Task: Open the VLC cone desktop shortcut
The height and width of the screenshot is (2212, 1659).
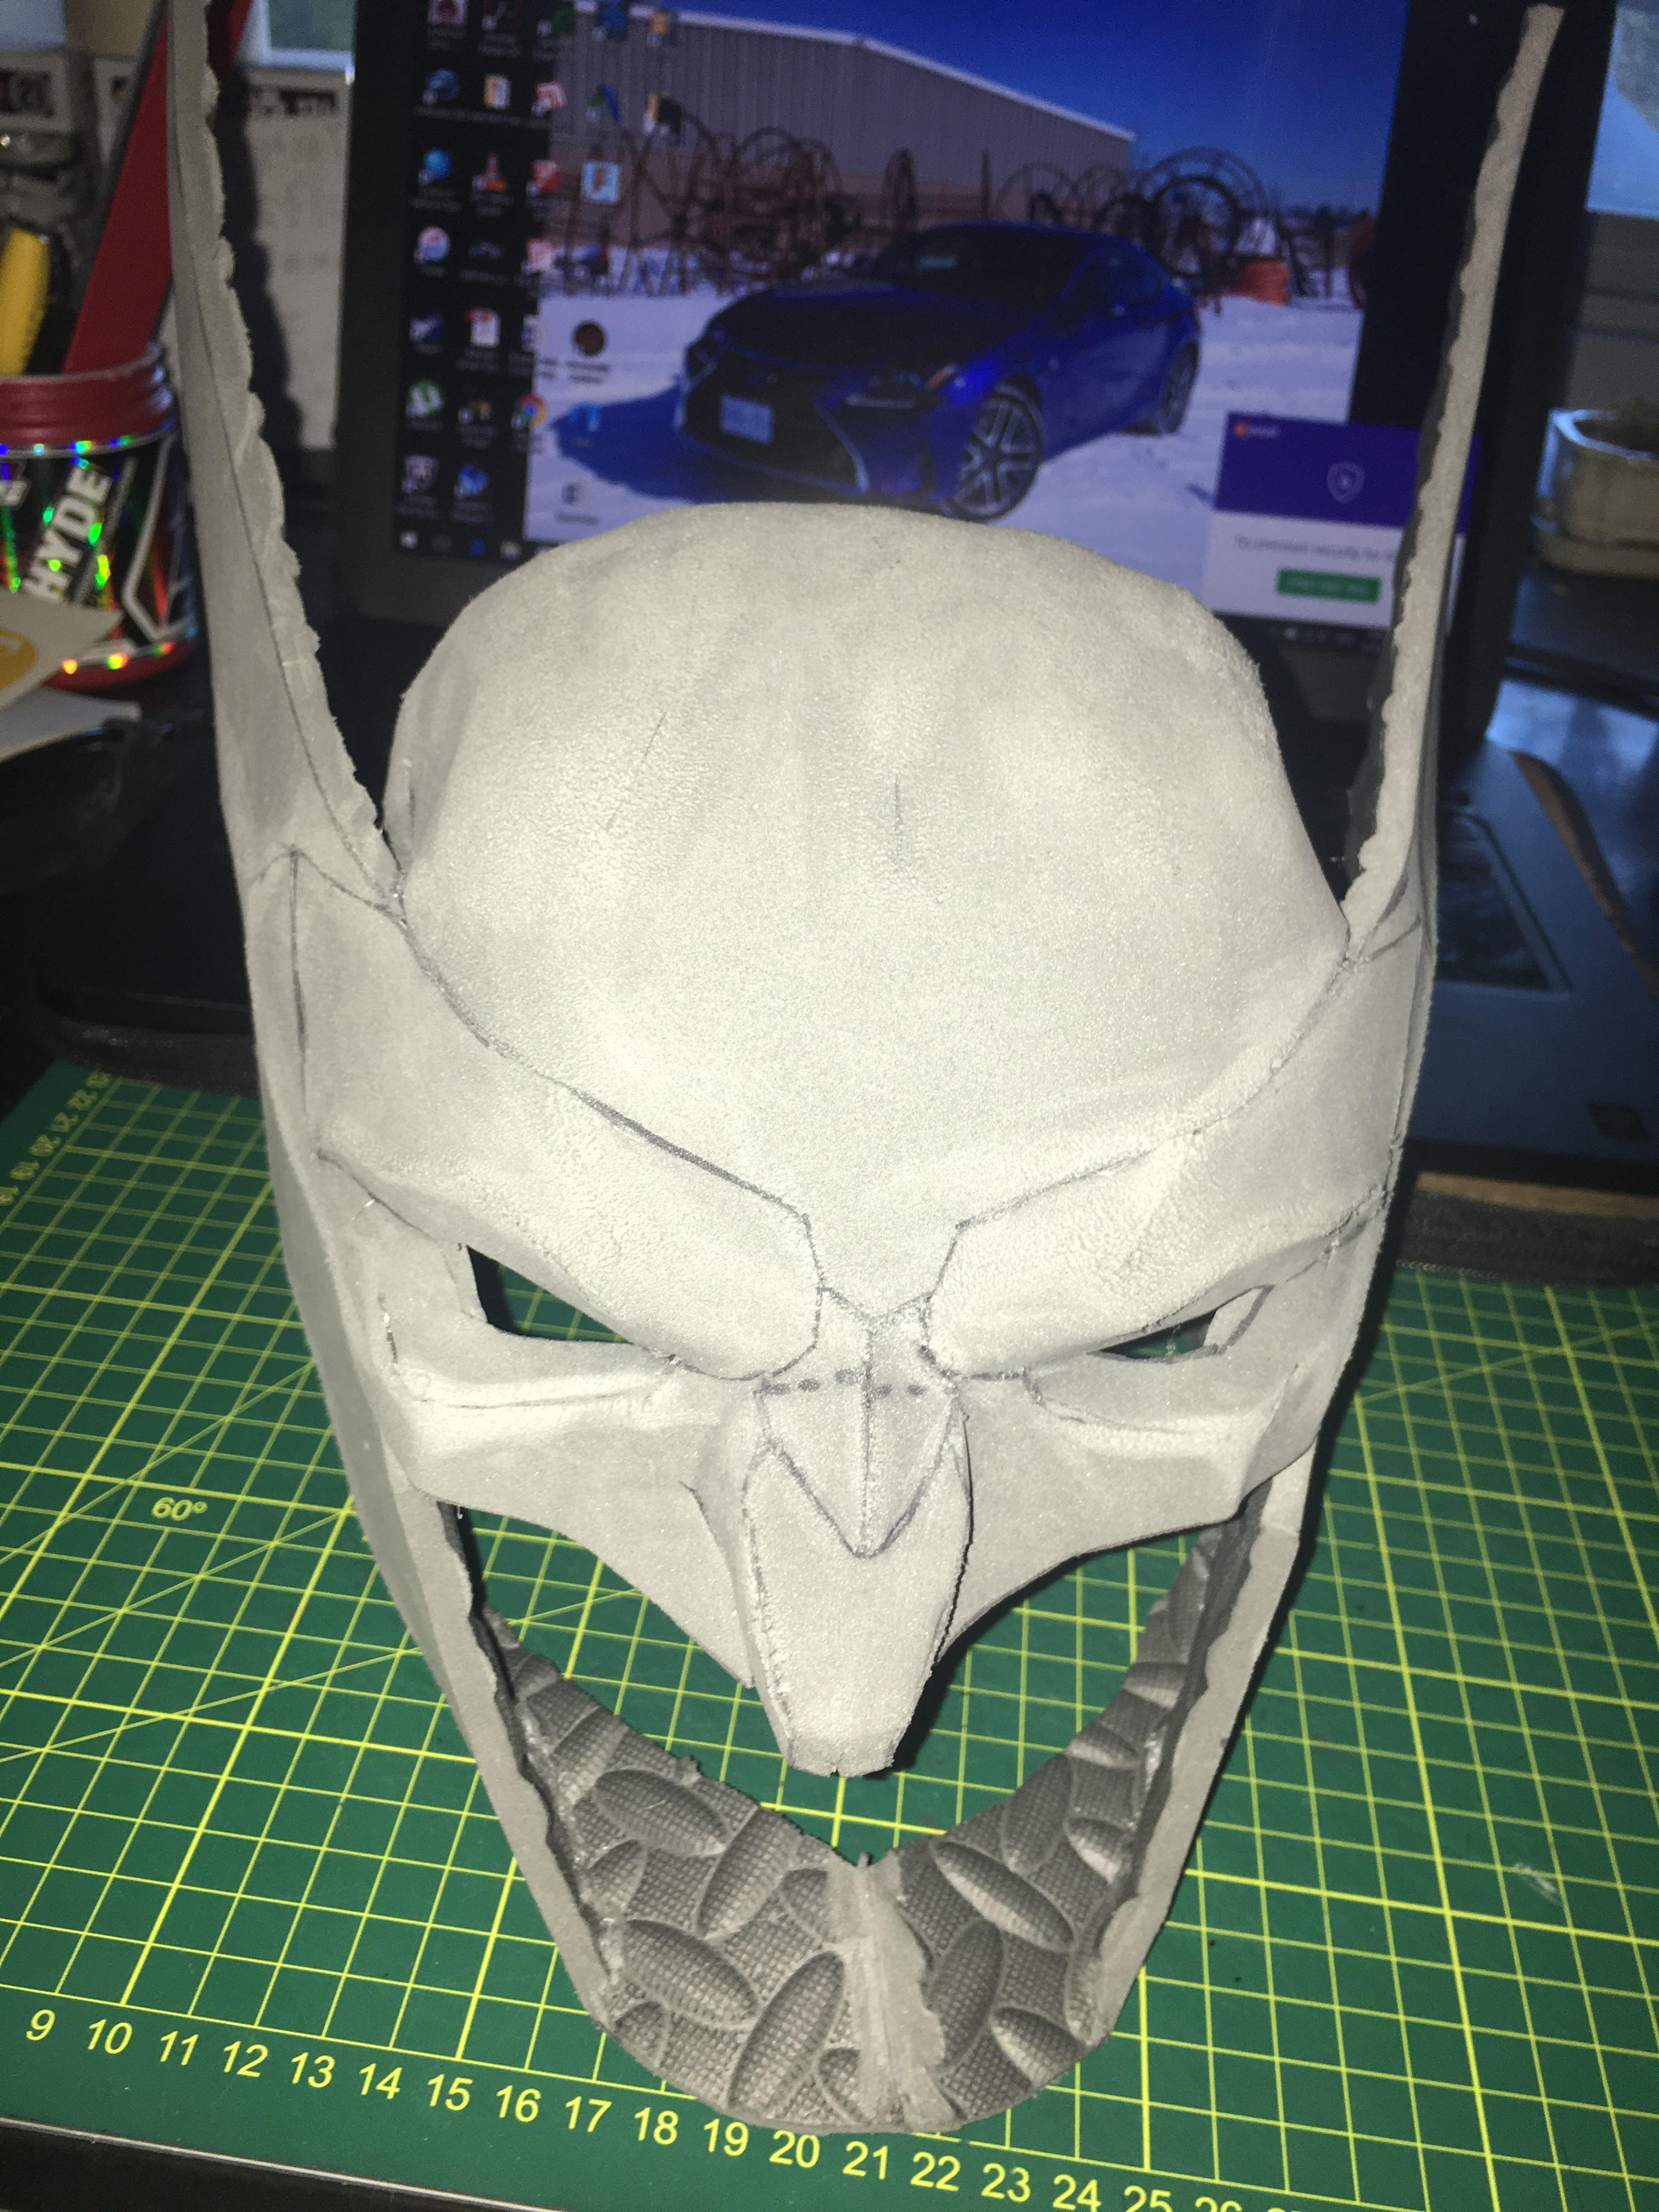Action: tap(491, 173)
